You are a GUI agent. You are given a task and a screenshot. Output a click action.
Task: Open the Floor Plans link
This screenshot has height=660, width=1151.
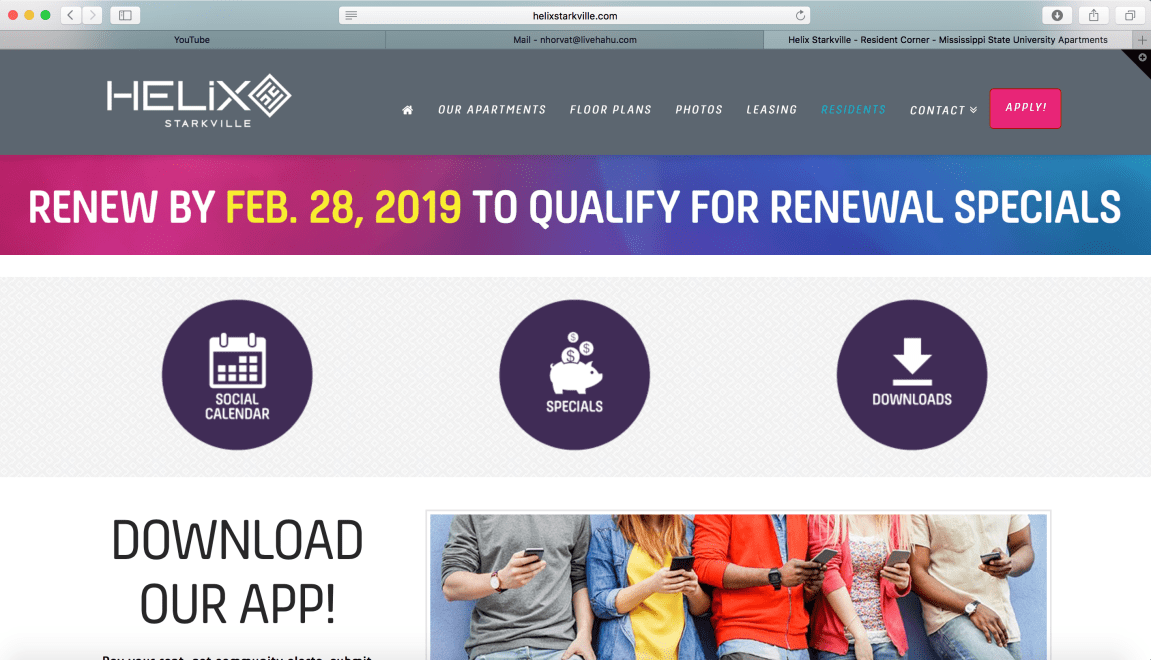[x=610, y=110]
